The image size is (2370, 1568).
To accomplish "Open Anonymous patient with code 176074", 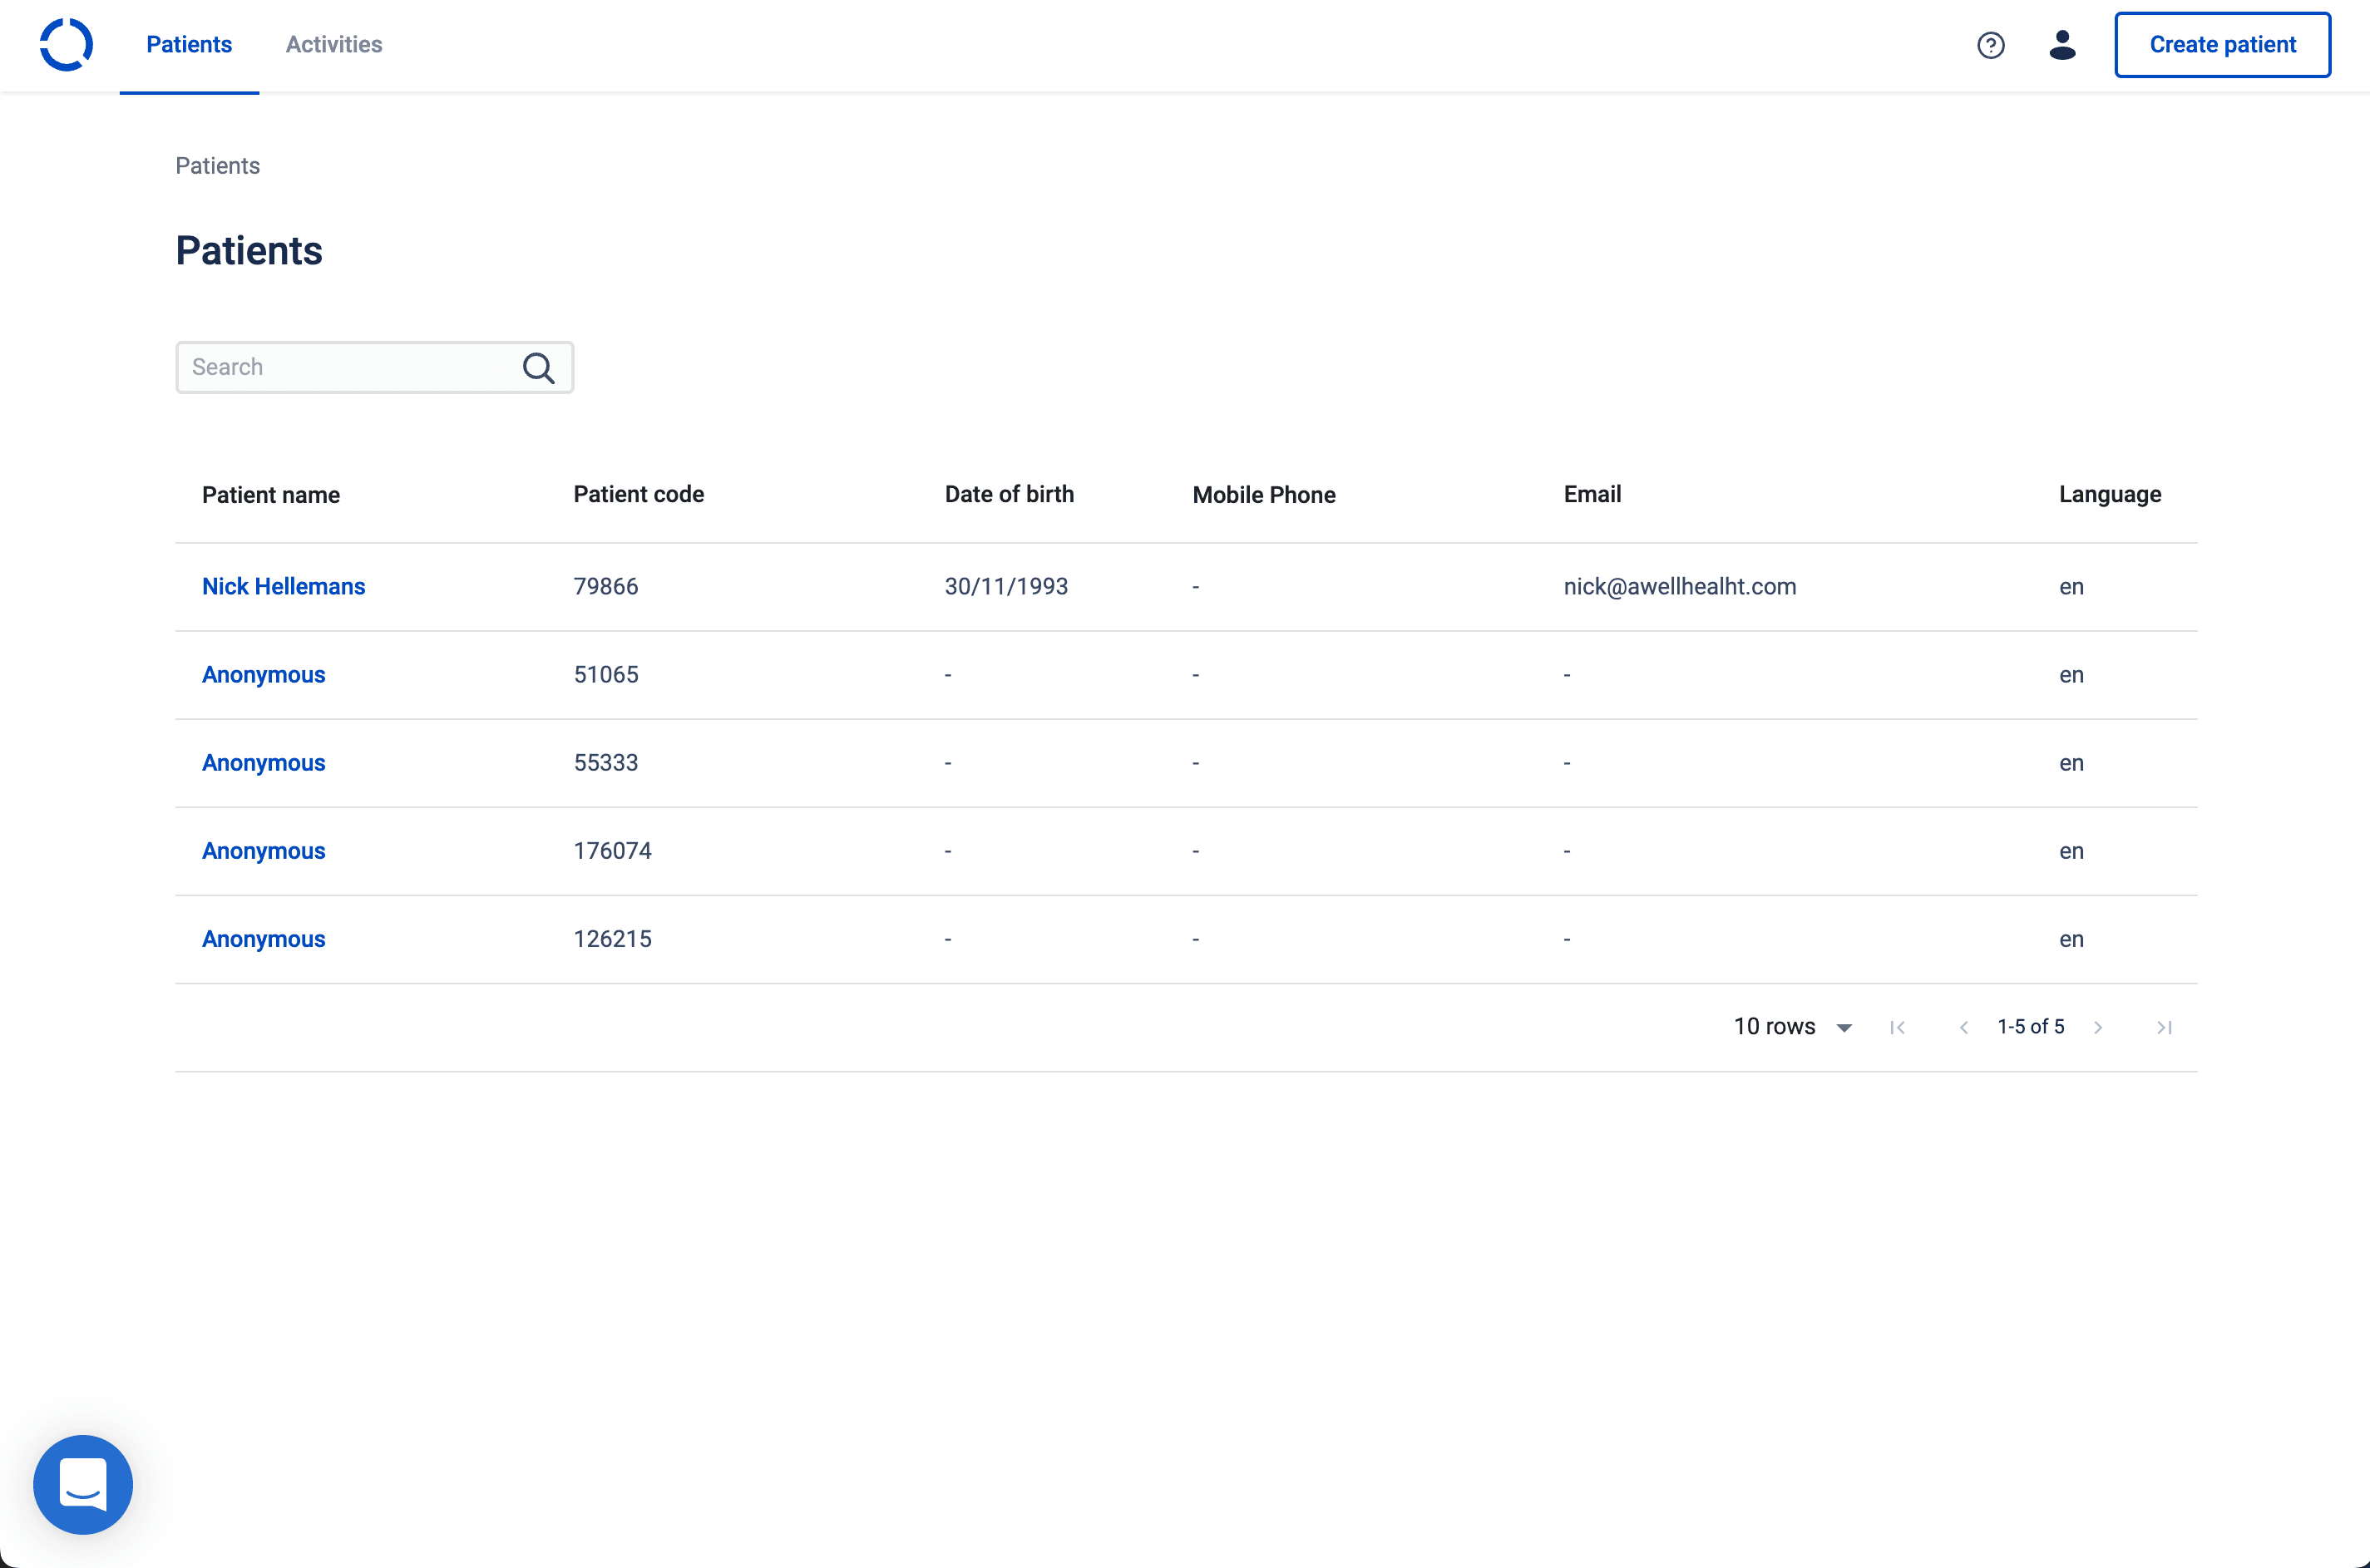I will pyautogui.click(x=263, y=851).
